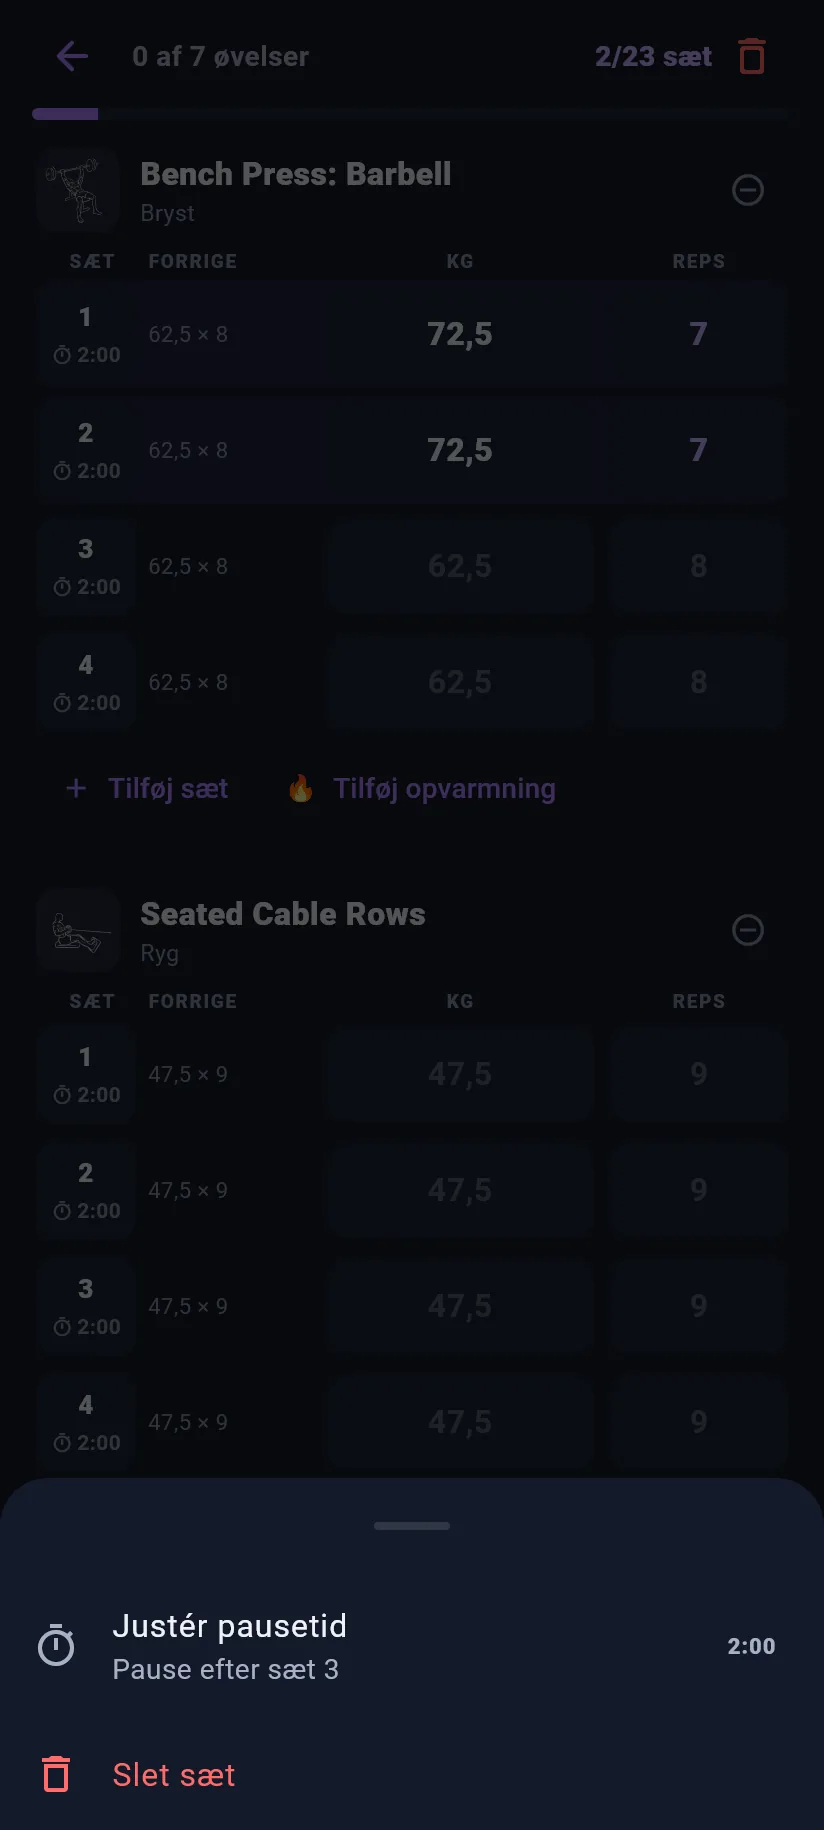Click the flame icon for warm-up
The width and height of the screenshot is (824, 1830).
tap(300, 789)
